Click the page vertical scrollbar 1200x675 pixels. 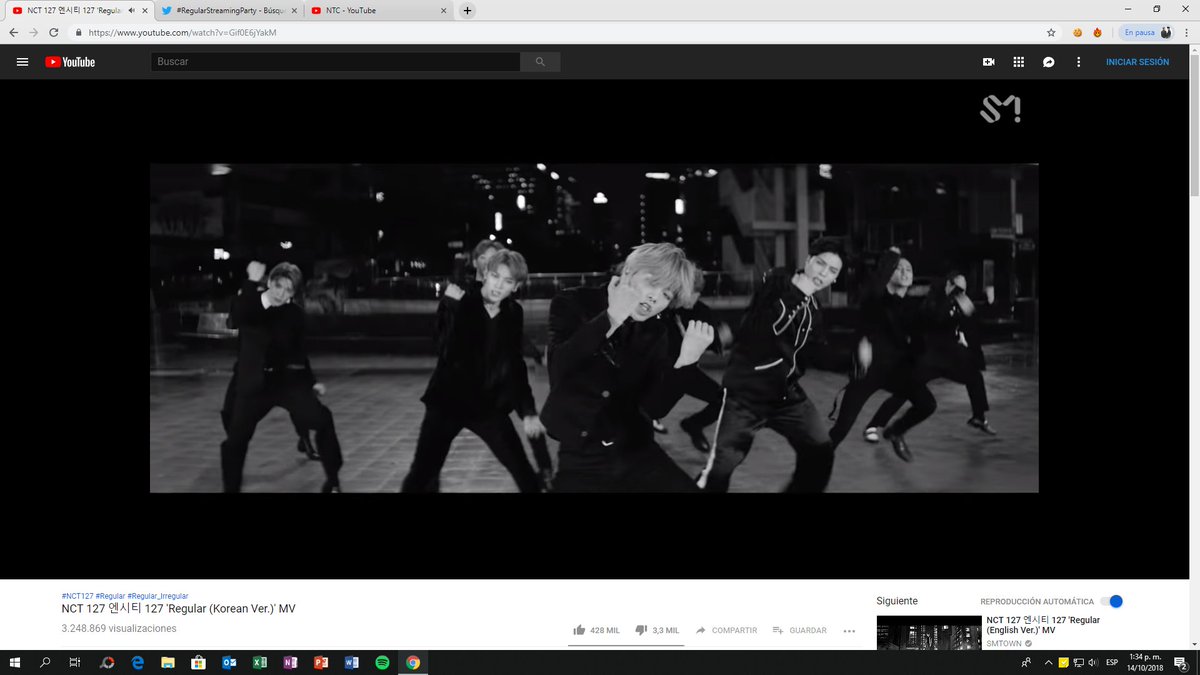(1194, 125)
